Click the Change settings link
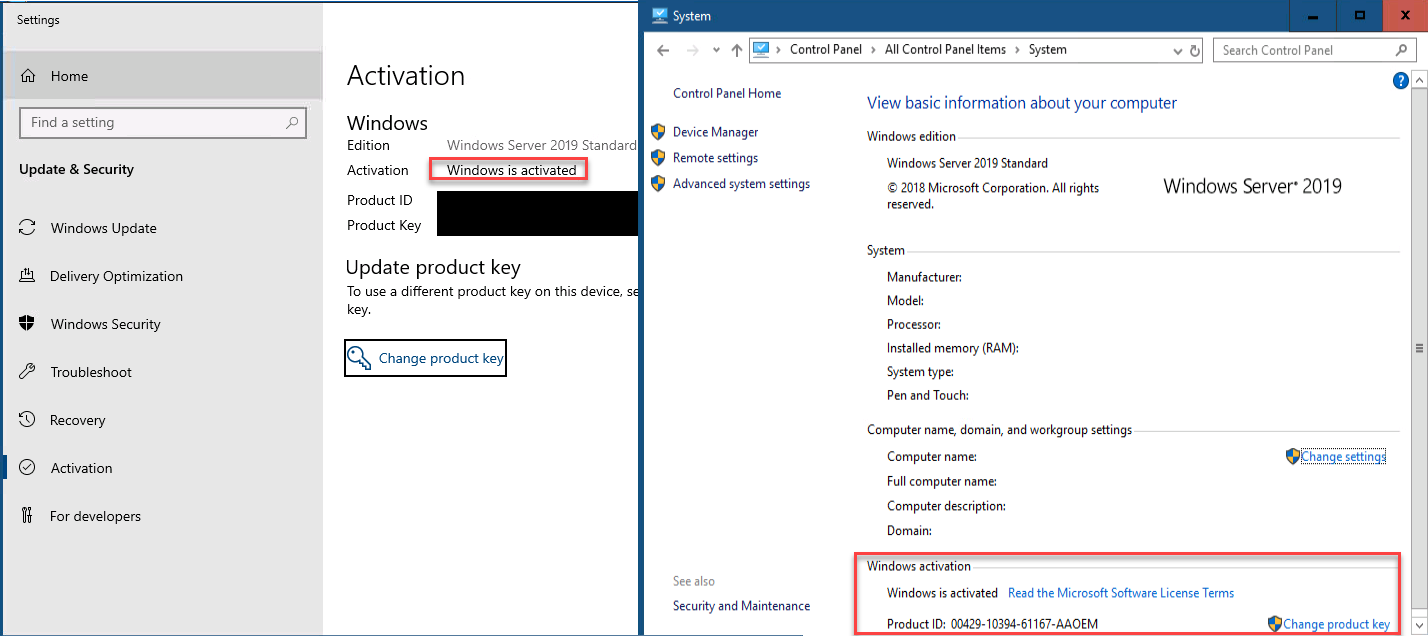Viewport: 1428px width, 636px height. (x=1343, y=456)
